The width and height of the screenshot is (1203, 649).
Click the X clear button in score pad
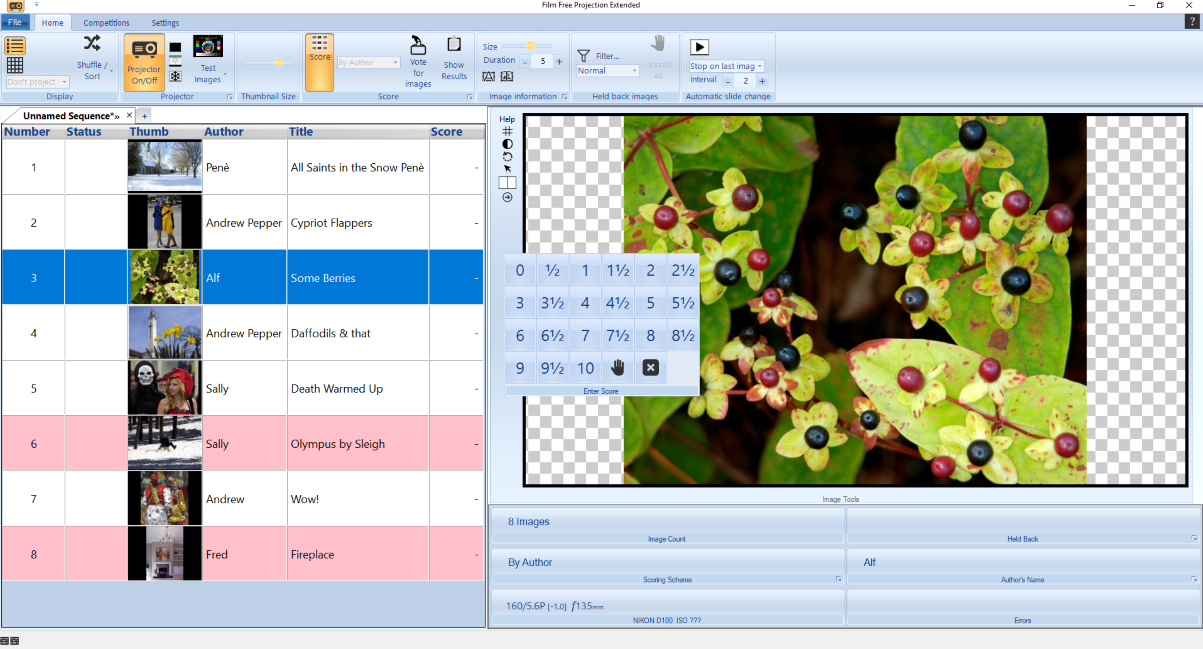coord(650,368)
